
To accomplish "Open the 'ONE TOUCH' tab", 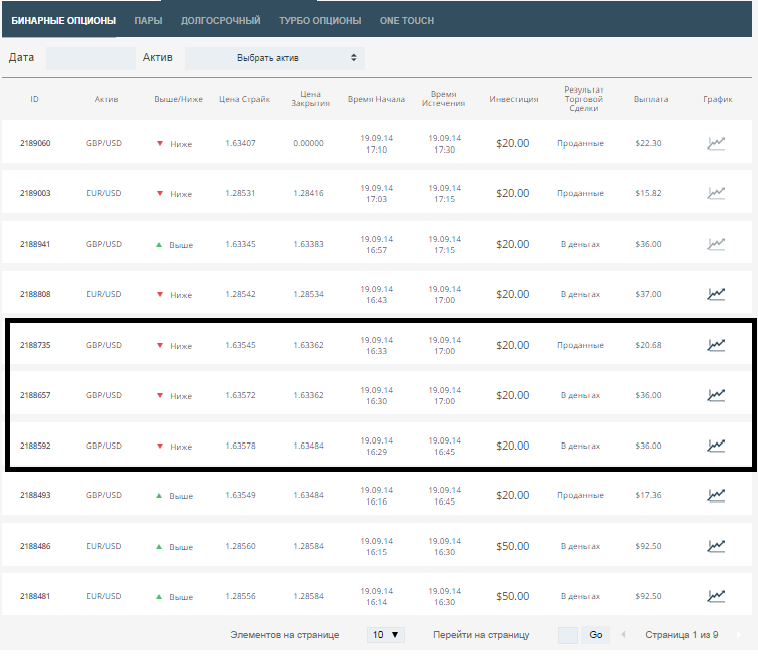I will pos(407,20).
